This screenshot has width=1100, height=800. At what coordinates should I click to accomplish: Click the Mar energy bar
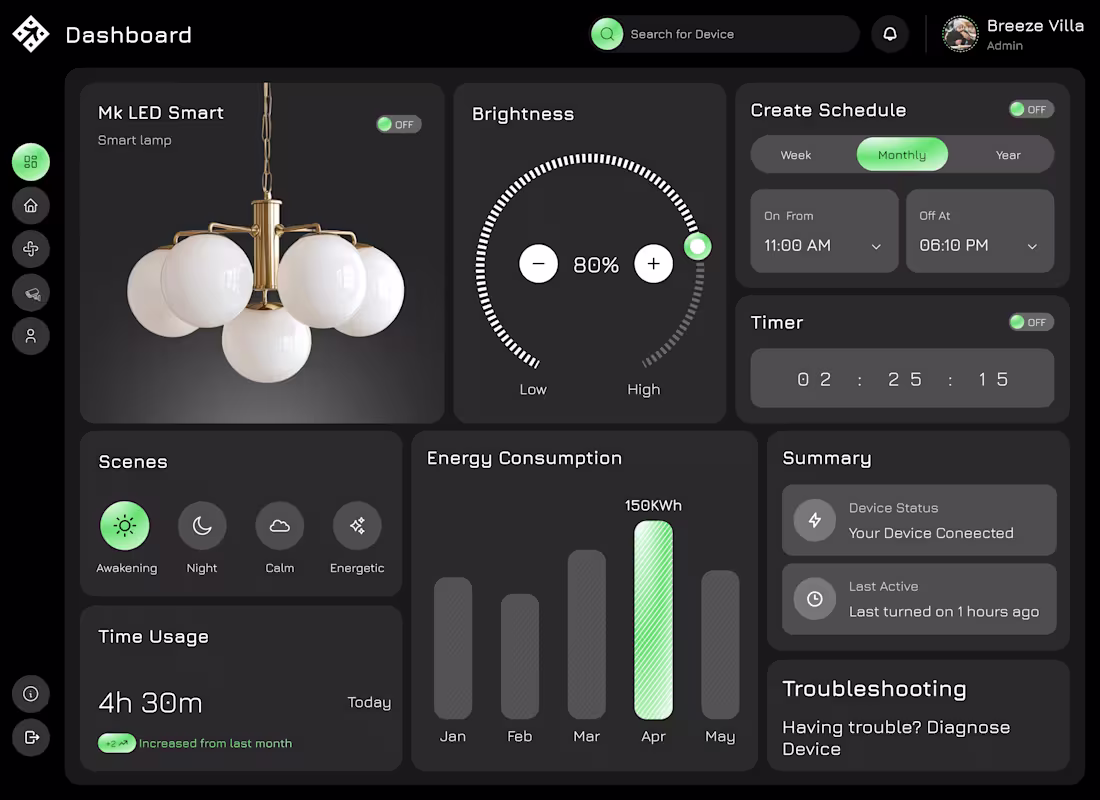tap(586, 634)
